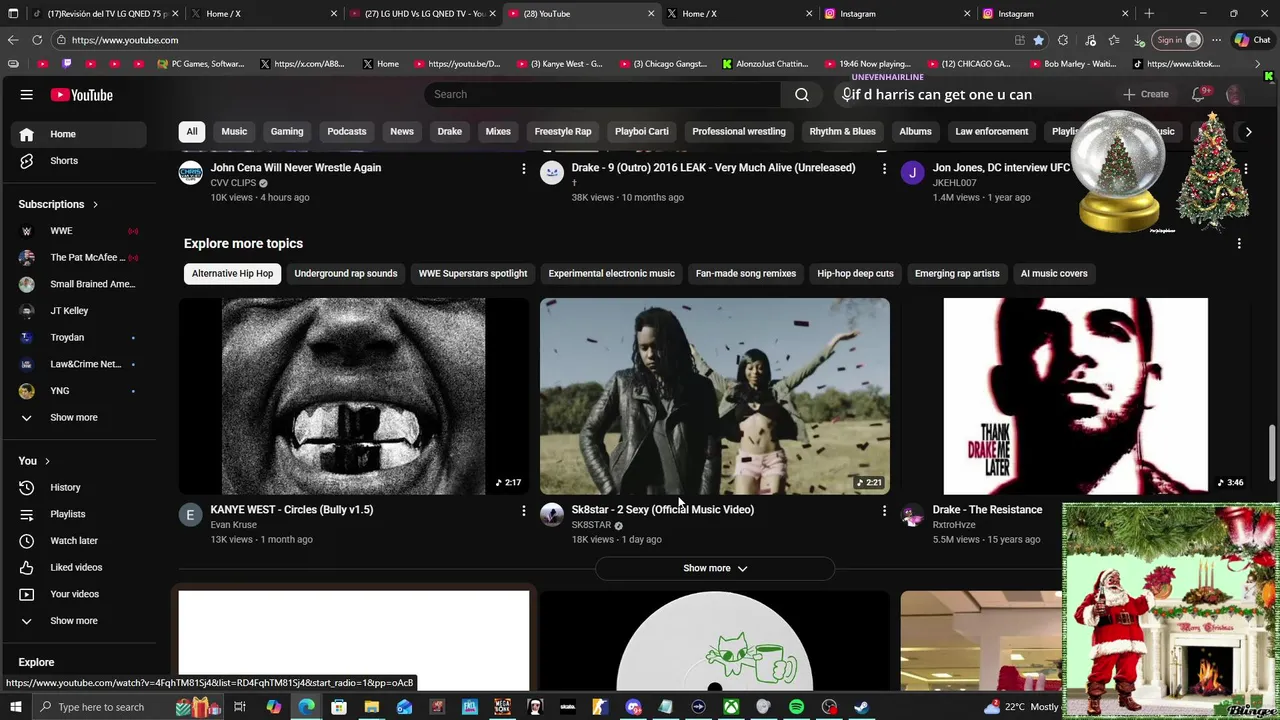Select the Underground rap sounds topic
The image size is (1280, 720).
click(x=346, y=273)
